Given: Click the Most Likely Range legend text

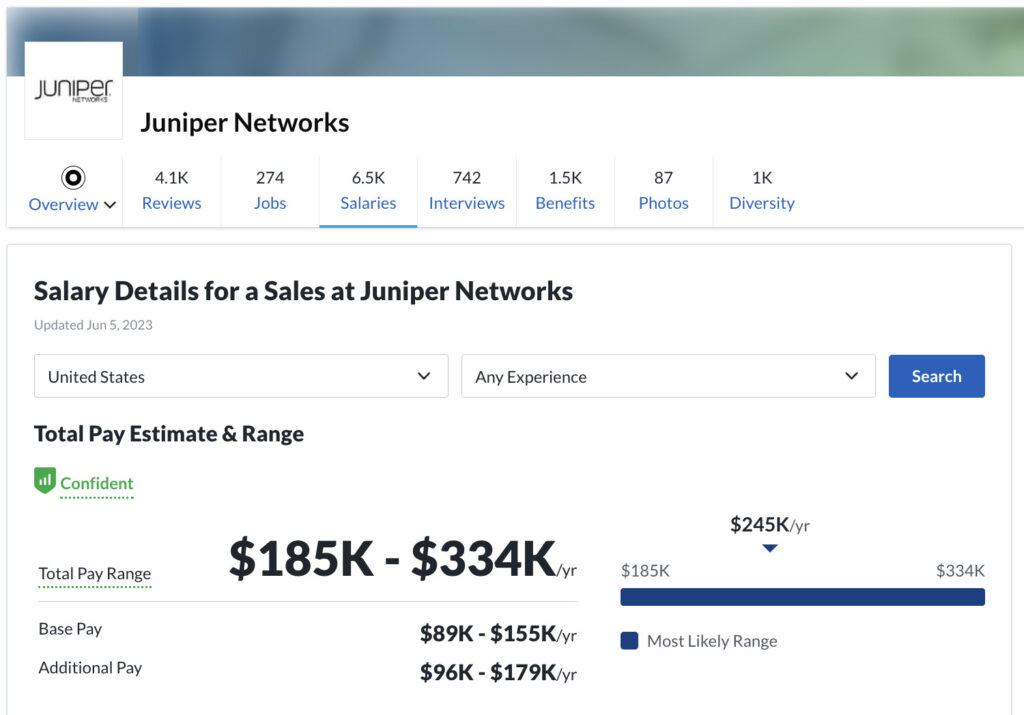Looking at the screenshot, I should tap(712, 641).
